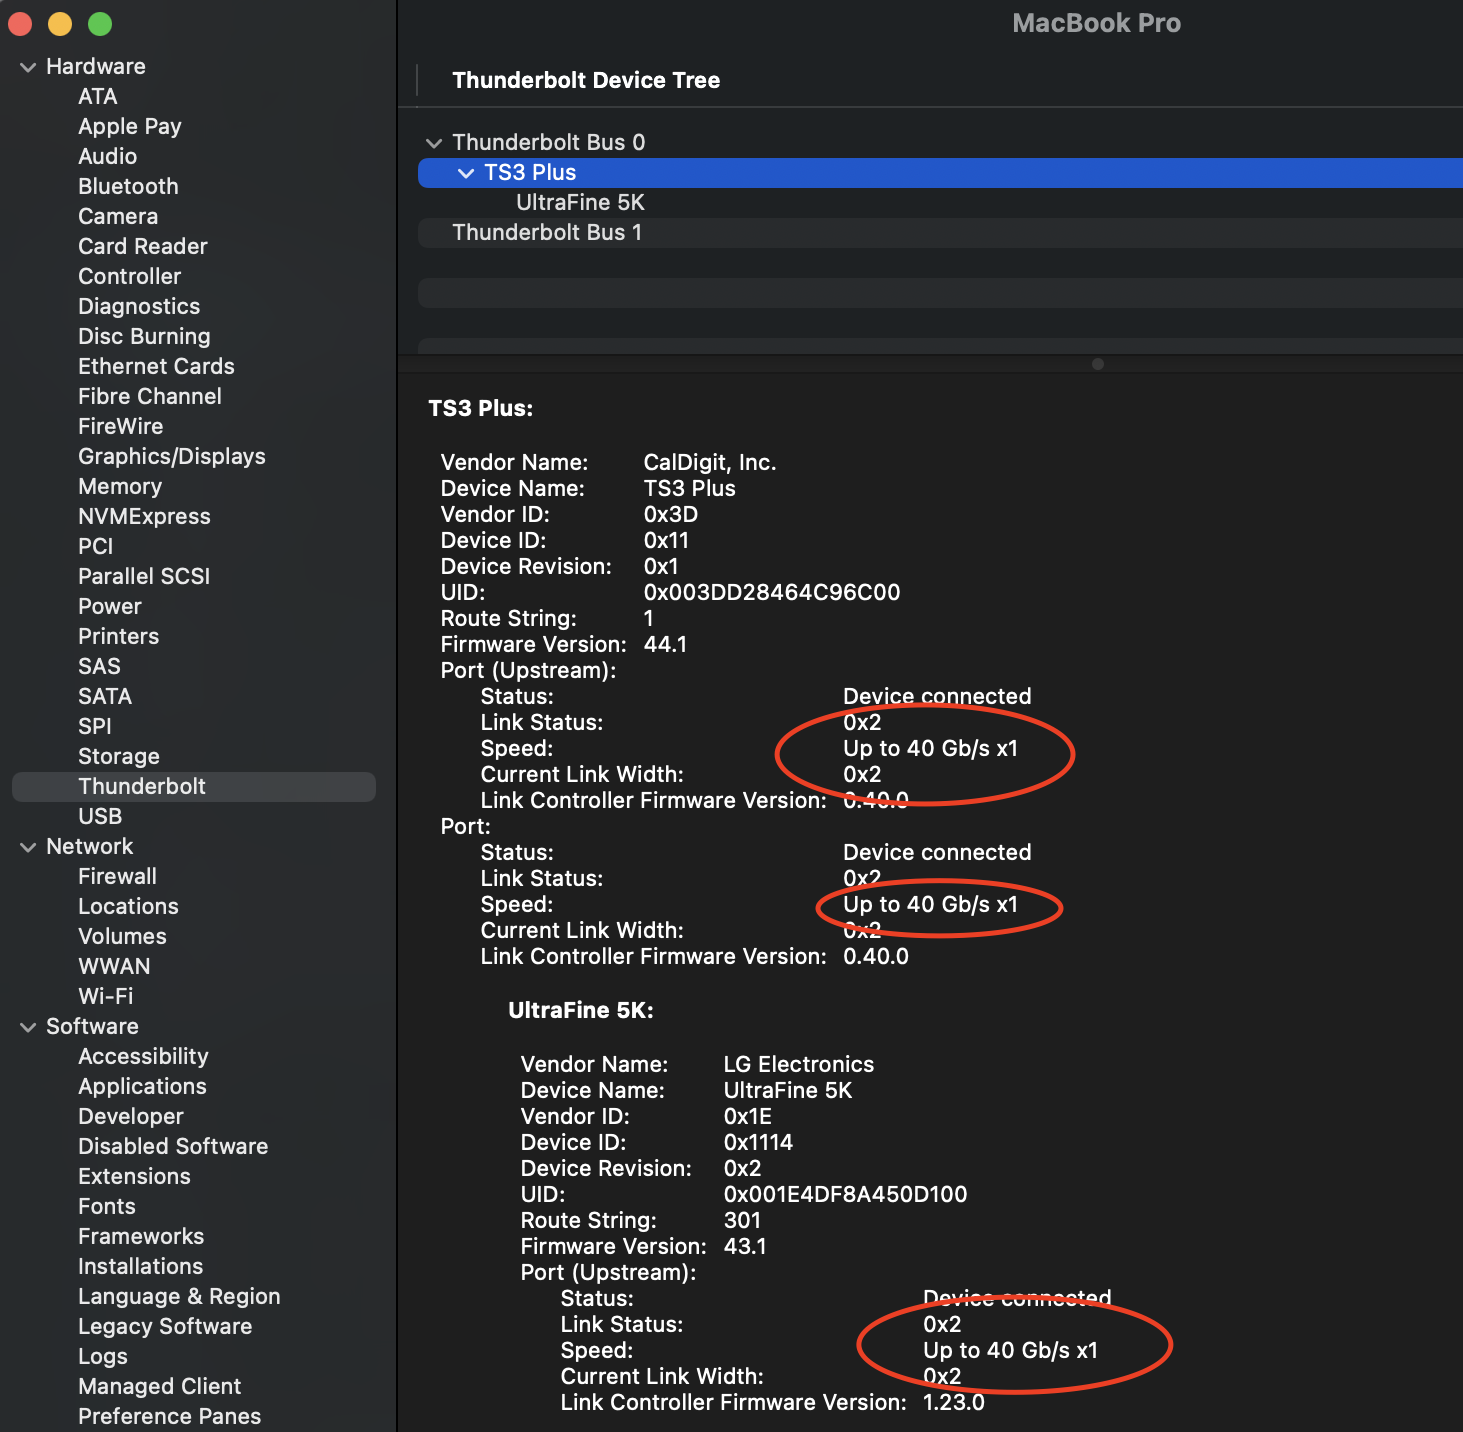Click the LG Electronics vendor name
This screenshot has width=1463, height=1432.
click(x=799, y=1064)
